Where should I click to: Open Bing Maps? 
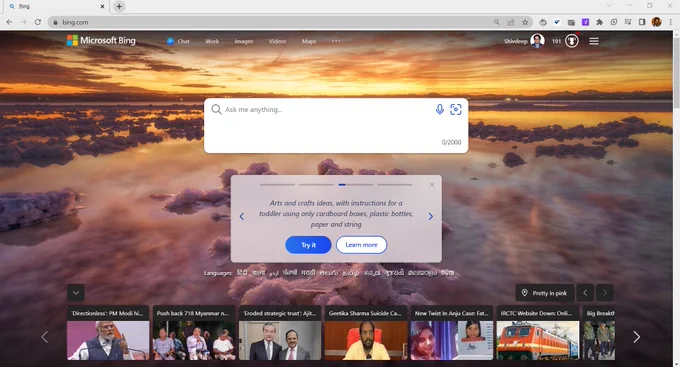pos(309,41)
